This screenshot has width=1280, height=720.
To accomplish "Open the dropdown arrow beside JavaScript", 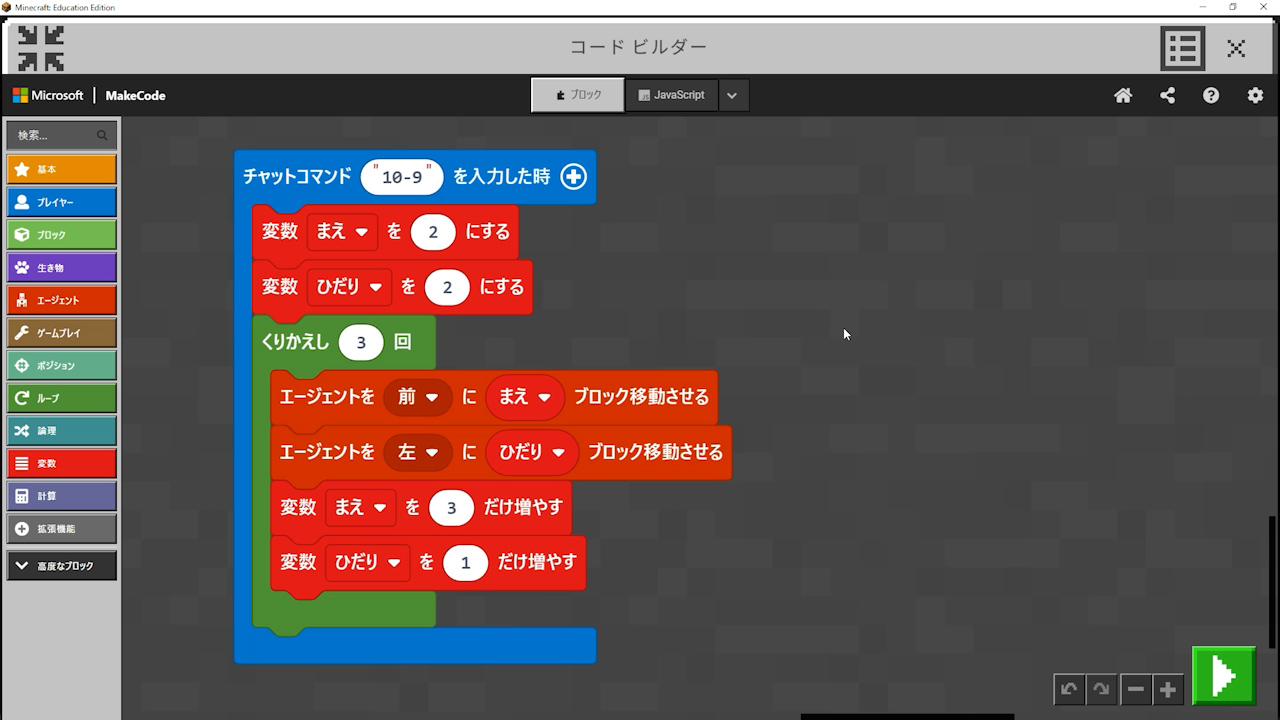I will (732, 95).
